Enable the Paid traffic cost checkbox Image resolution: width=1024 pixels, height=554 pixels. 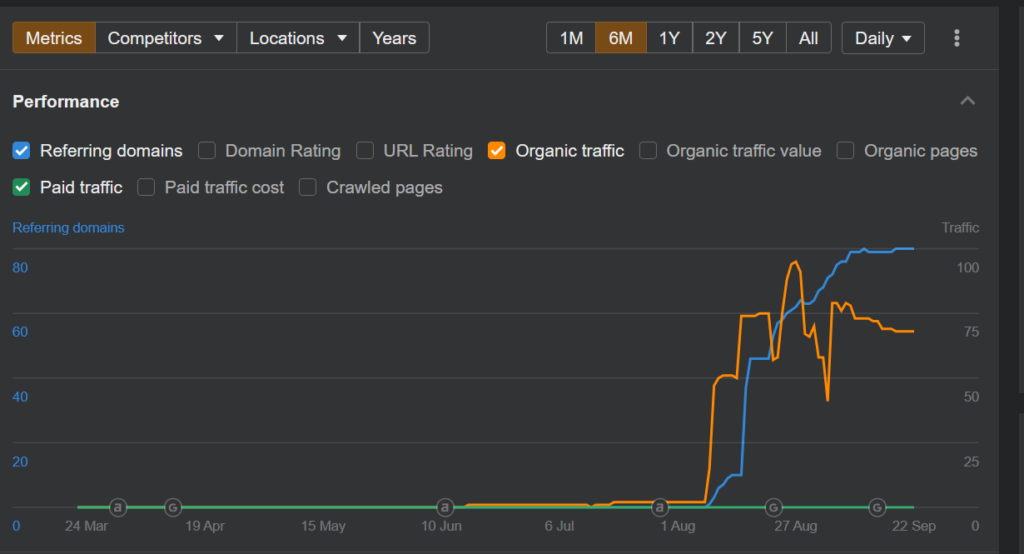coord(146,187)
